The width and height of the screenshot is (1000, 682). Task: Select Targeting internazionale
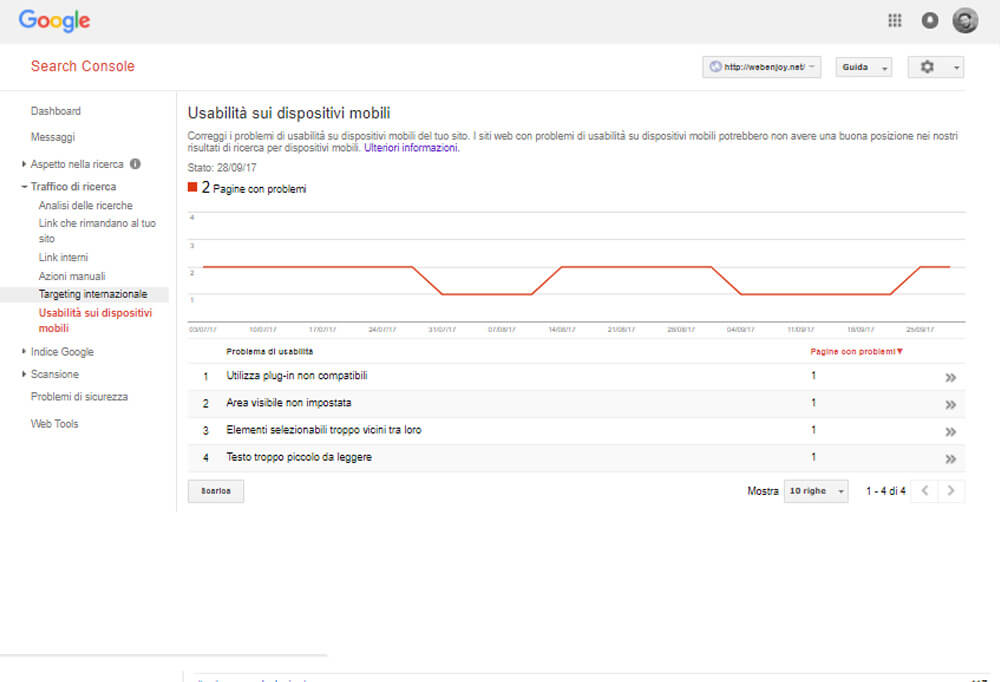coord(92,294)
